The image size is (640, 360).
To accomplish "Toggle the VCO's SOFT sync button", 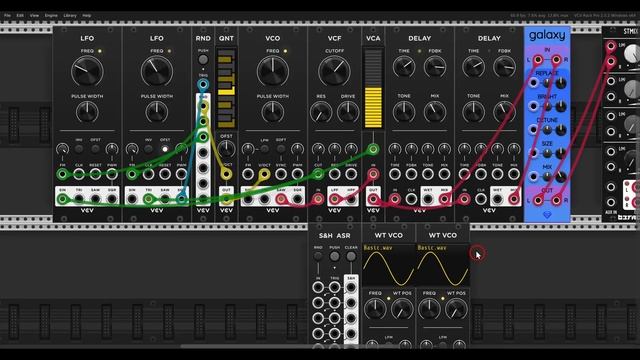I will (x=281, y=149).
